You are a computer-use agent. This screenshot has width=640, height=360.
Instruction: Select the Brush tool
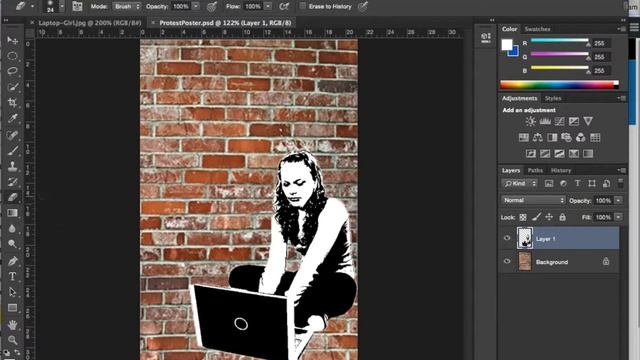pos(12,150)
